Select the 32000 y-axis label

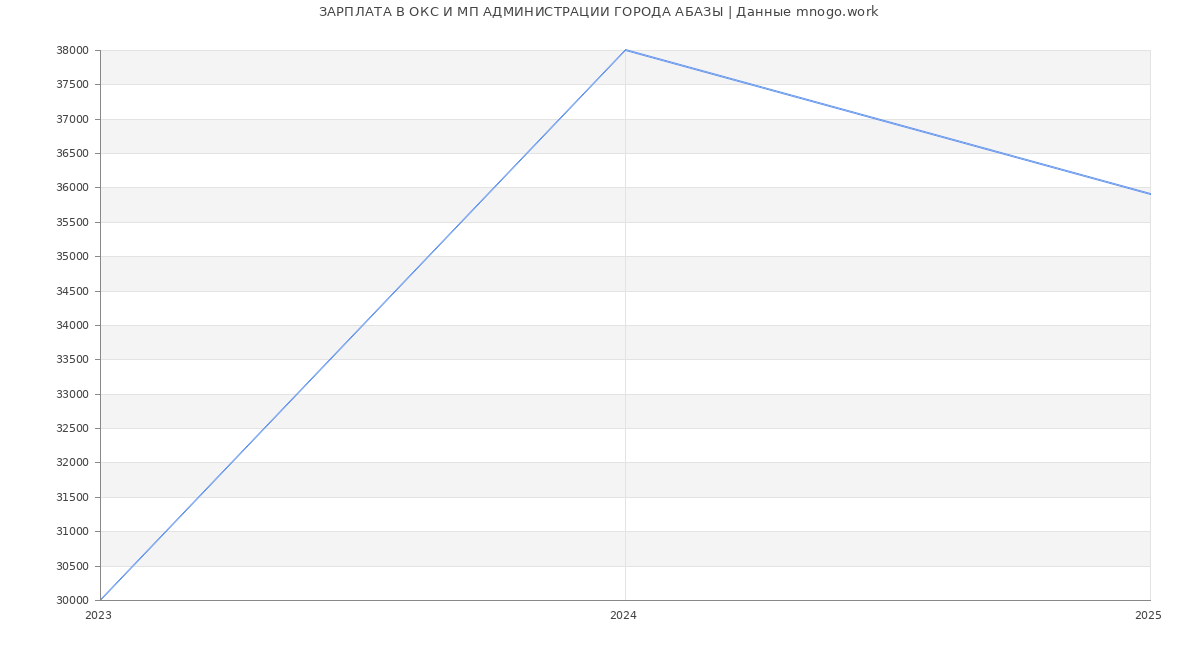click(x=72, y=462)
